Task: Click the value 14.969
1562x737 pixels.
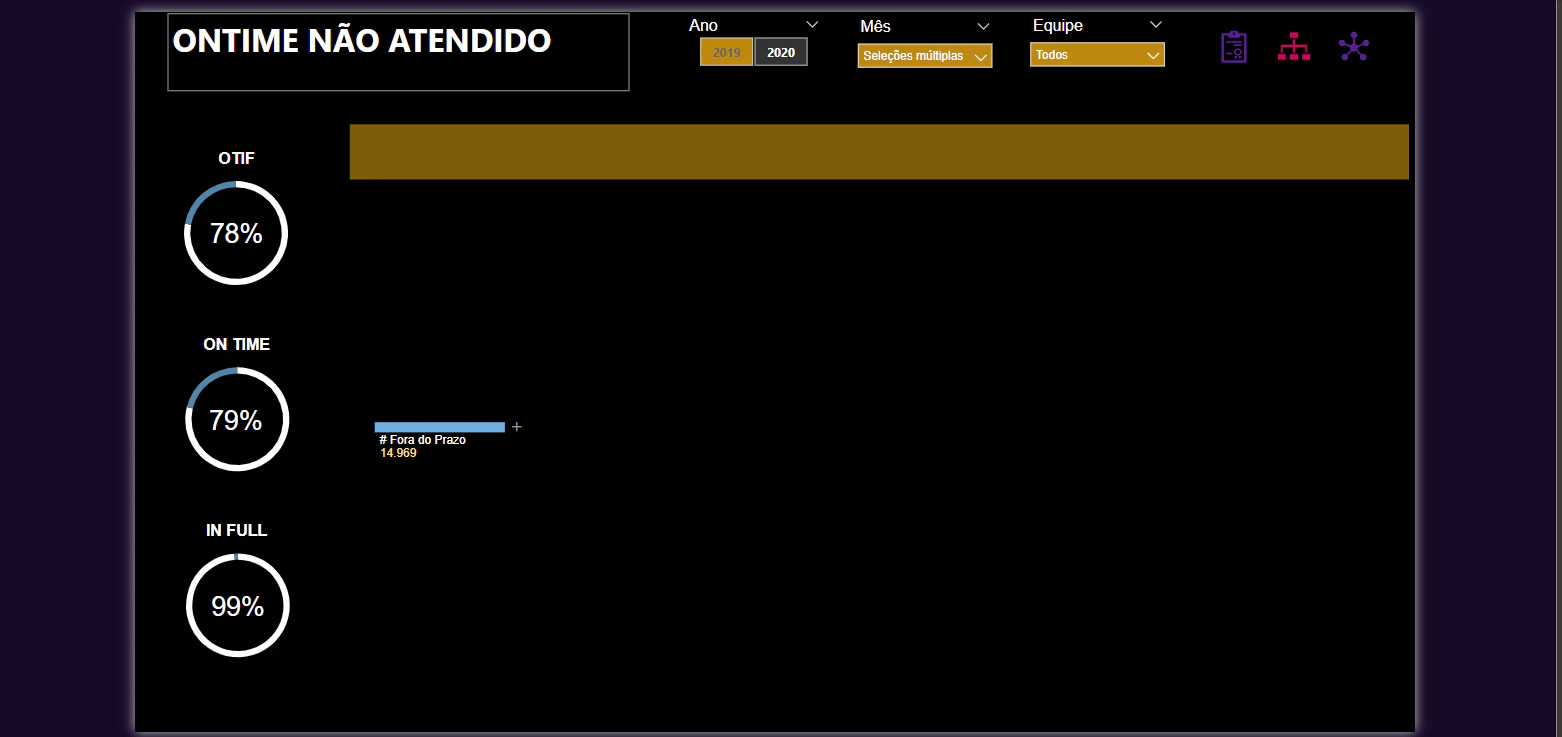Action: pyautogui.click(x=398, y=453)
